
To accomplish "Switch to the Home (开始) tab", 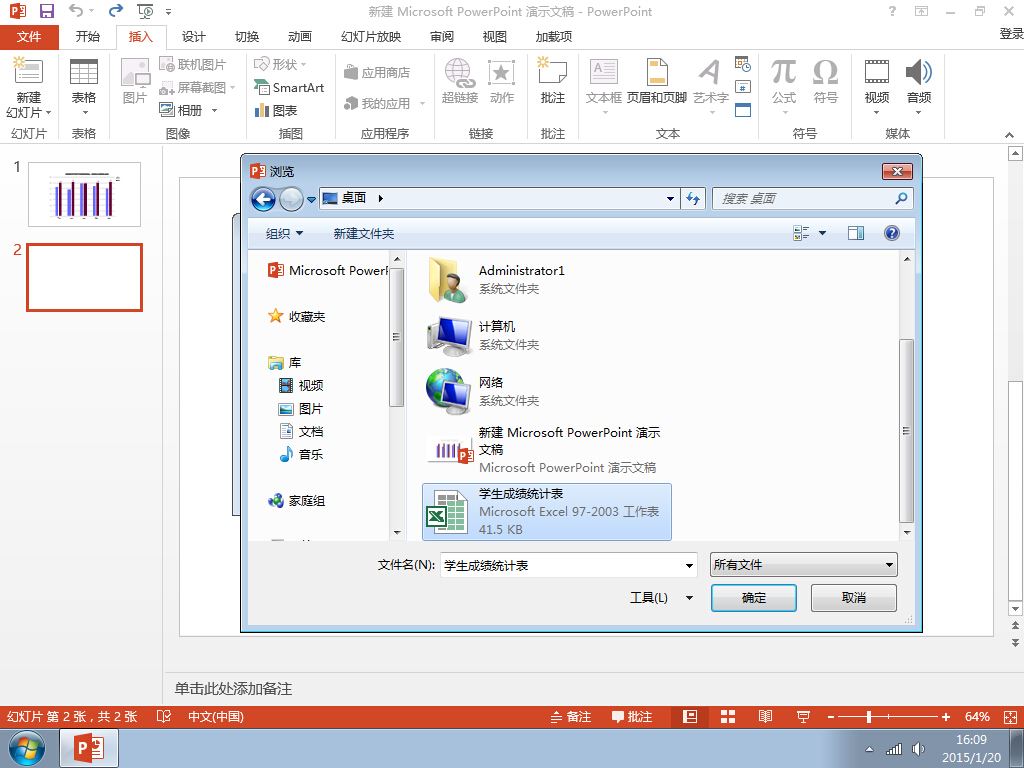I will coord(88,37).
